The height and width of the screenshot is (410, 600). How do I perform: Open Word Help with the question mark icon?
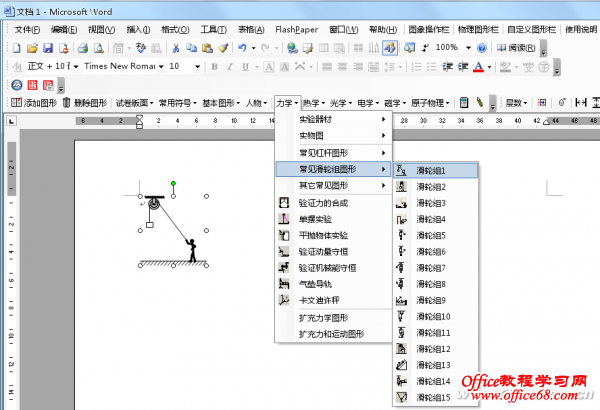coord(482,48)
